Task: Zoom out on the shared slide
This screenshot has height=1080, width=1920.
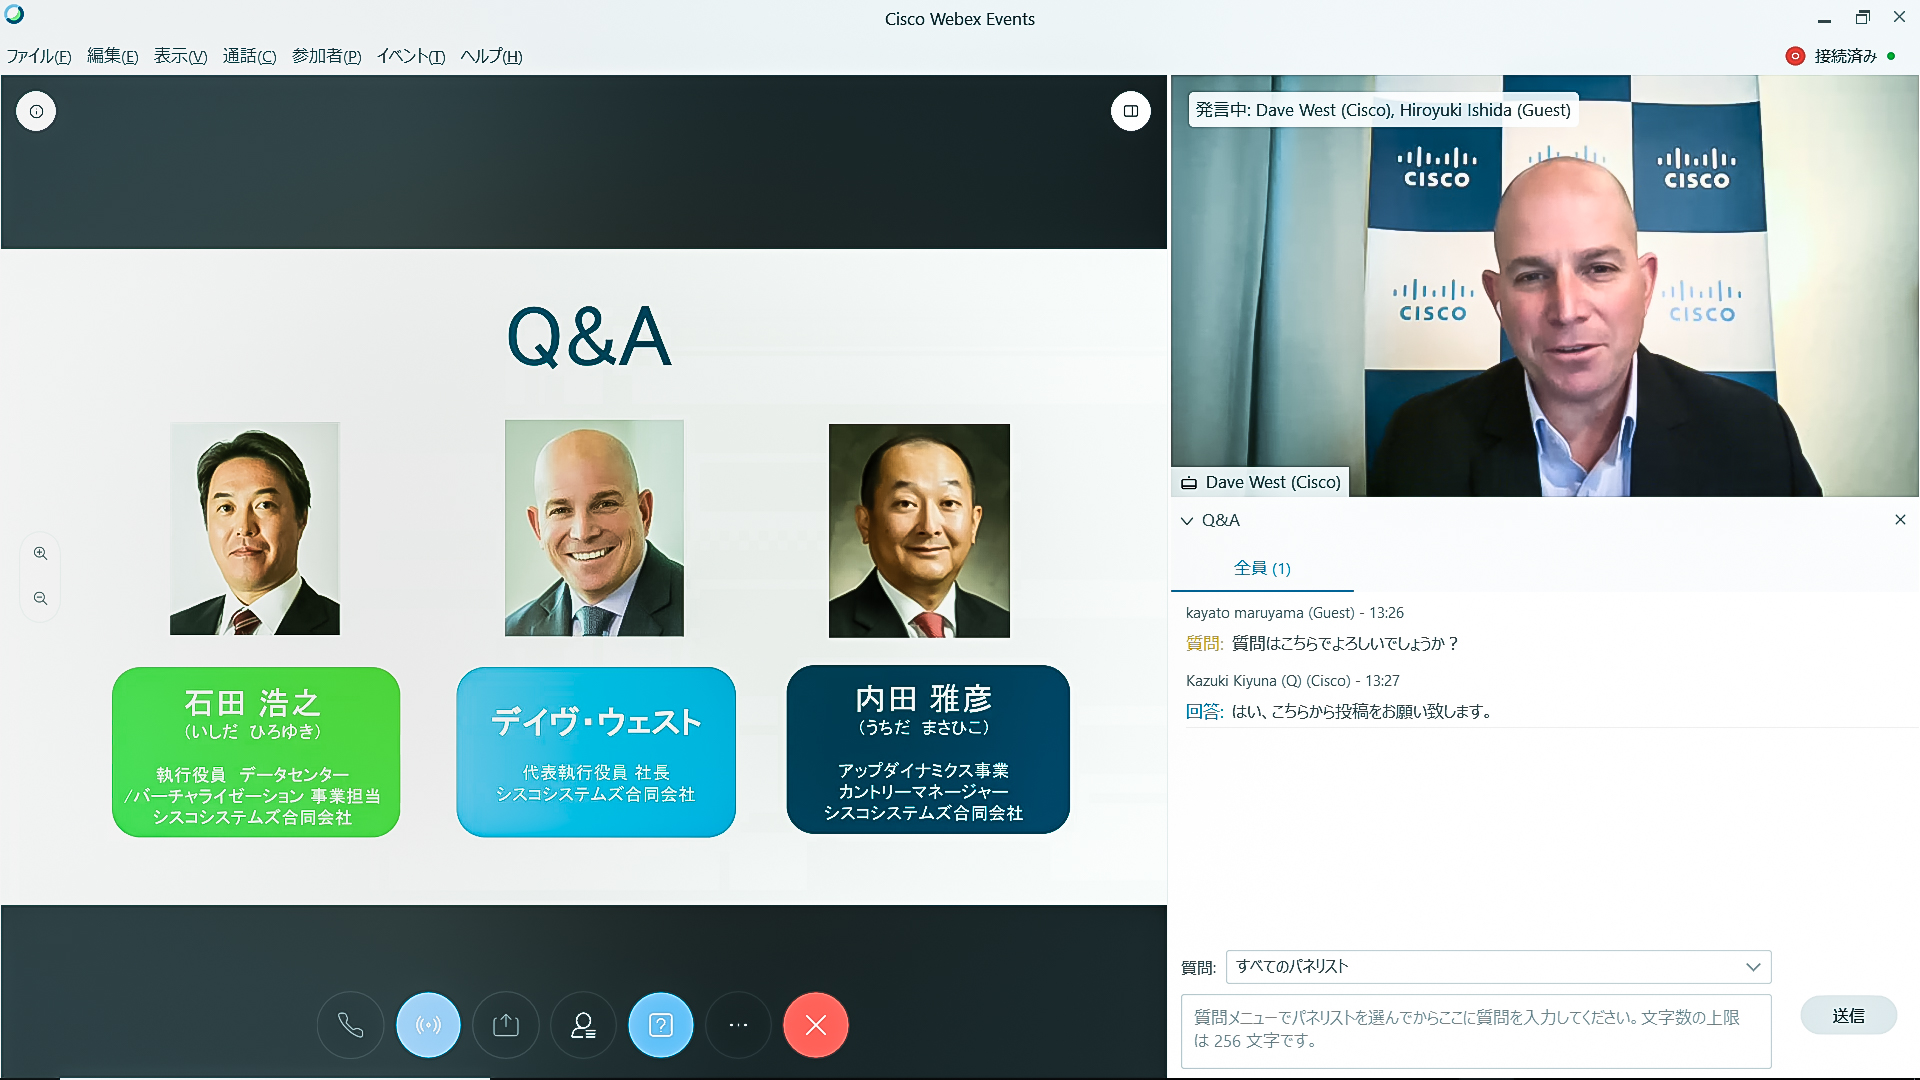Action: pyautogui.click(x=40, y=598)
